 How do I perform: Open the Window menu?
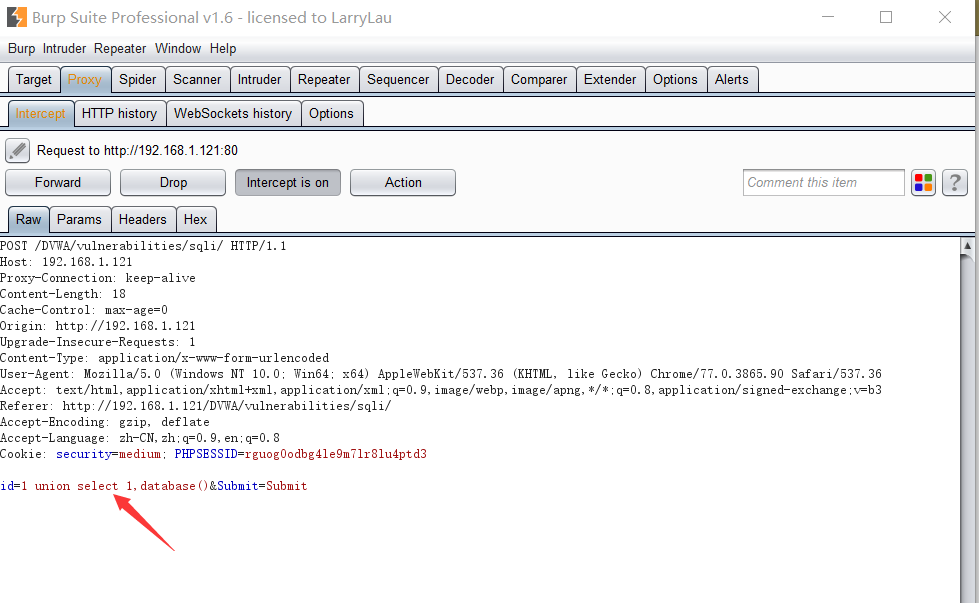[178, 49]
